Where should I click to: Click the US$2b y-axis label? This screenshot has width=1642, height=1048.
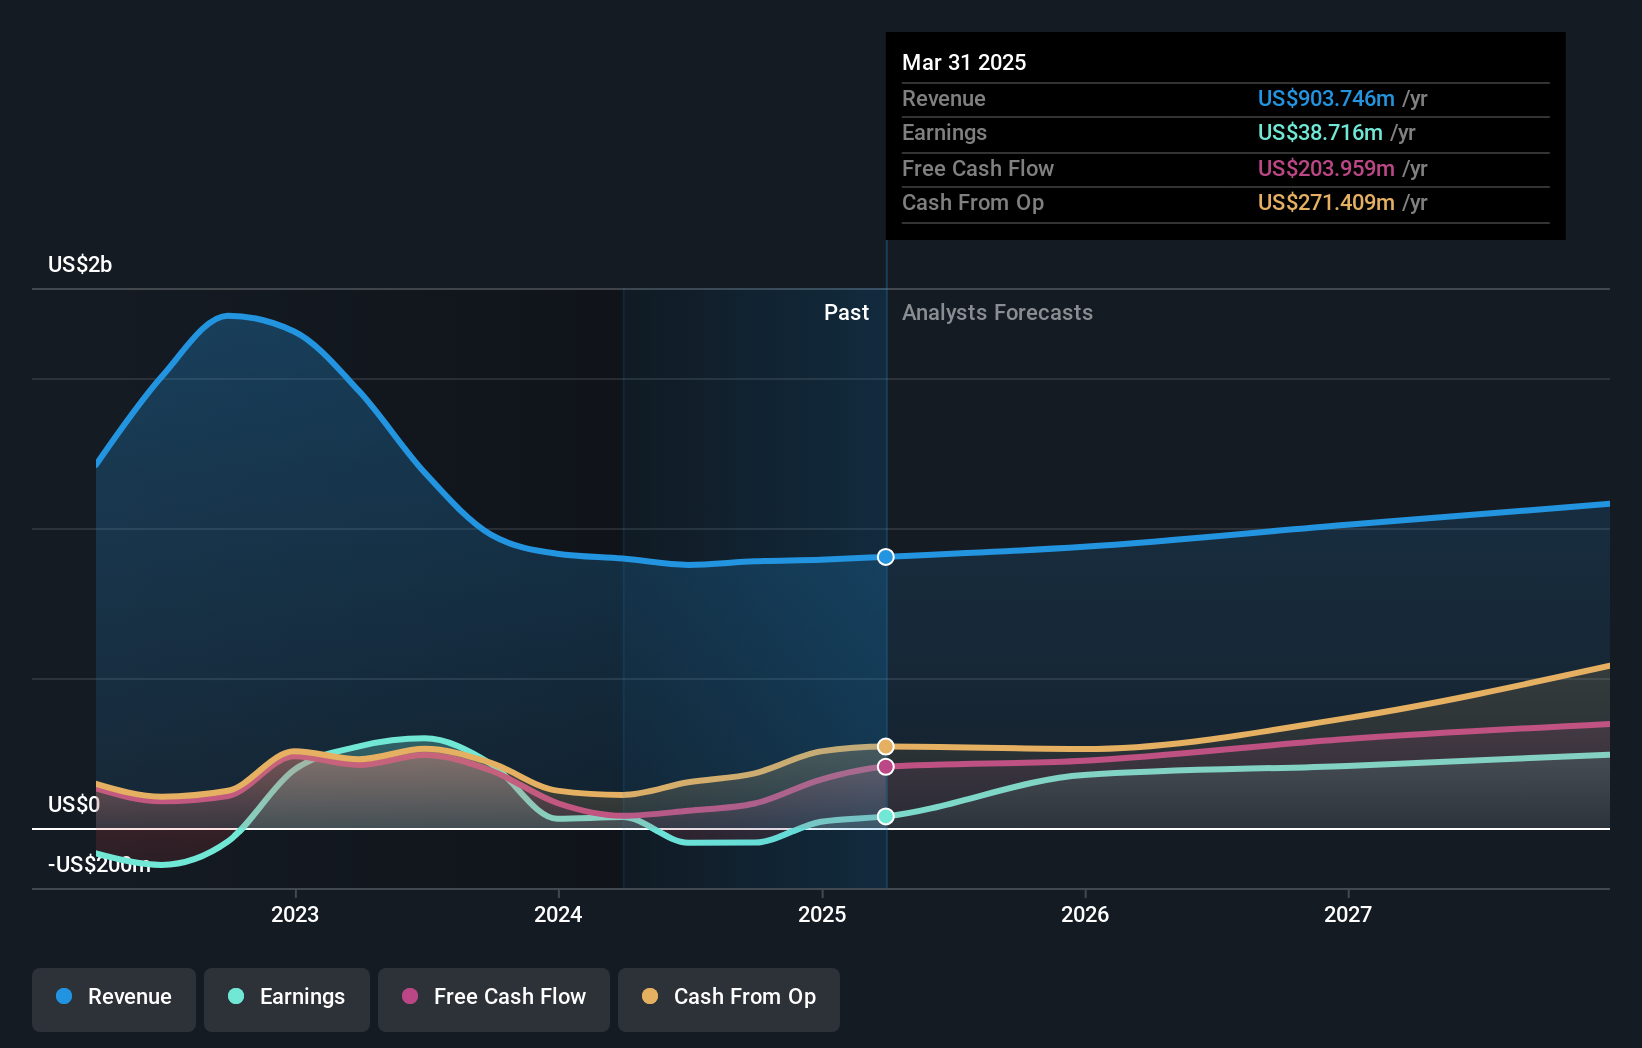coord(80,265)
